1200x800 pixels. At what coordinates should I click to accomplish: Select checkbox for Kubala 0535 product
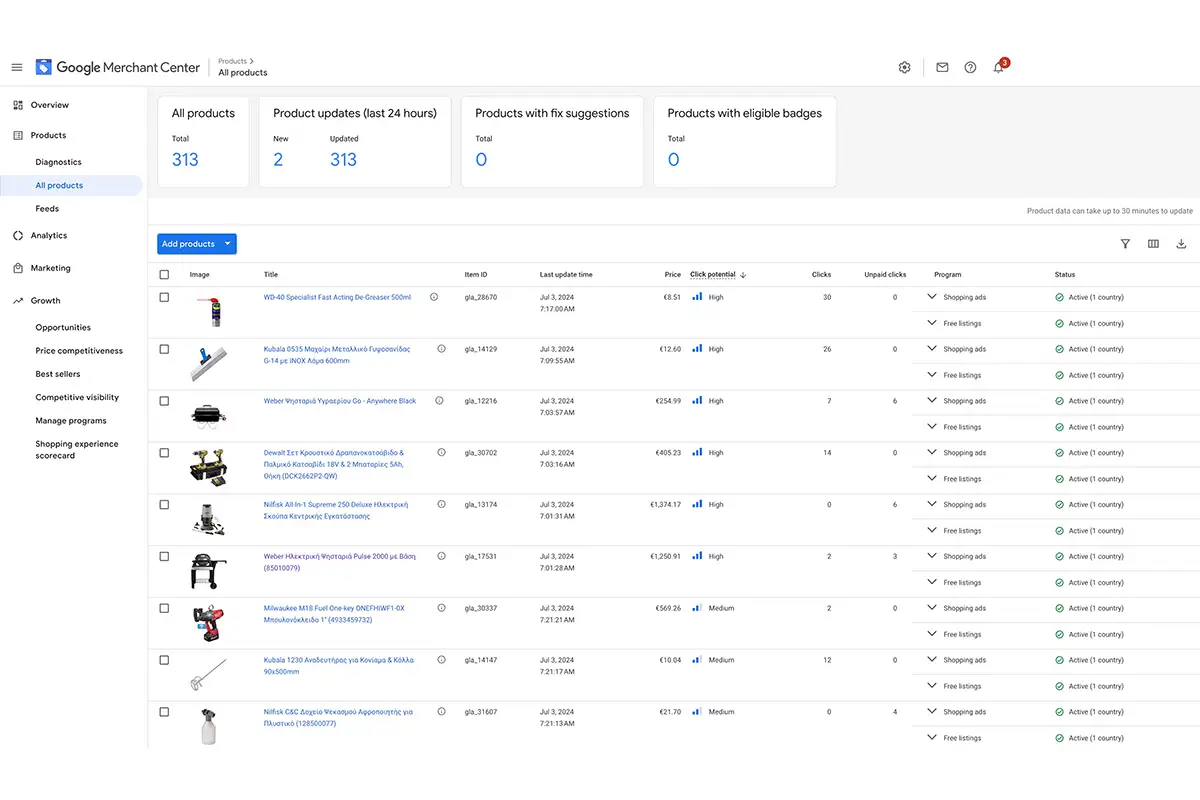click(164, 349)
